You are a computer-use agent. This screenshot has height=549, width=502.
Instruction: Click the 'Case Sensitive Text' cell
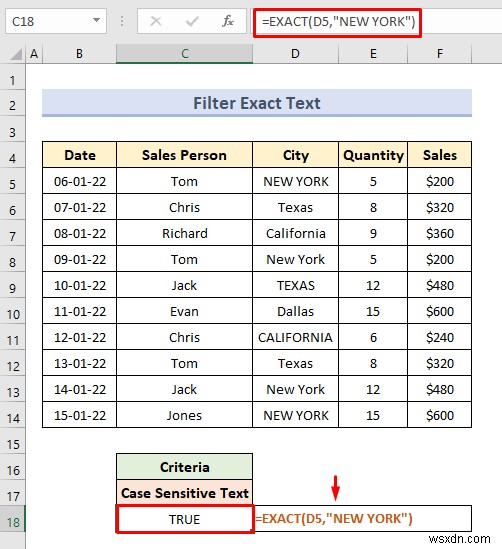[184, 493]
